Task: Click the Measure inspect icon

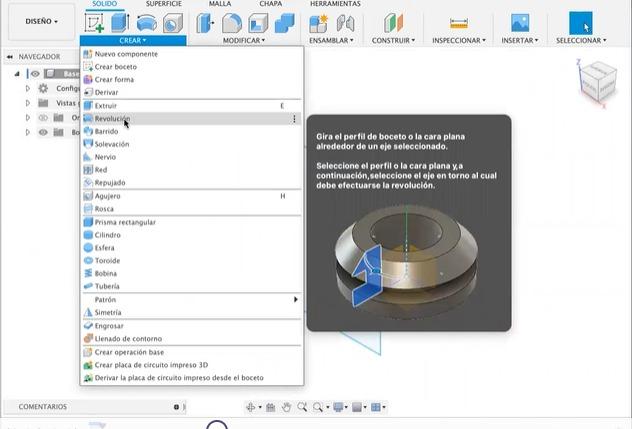Action: pyautogui.click(x=459, y=23)
